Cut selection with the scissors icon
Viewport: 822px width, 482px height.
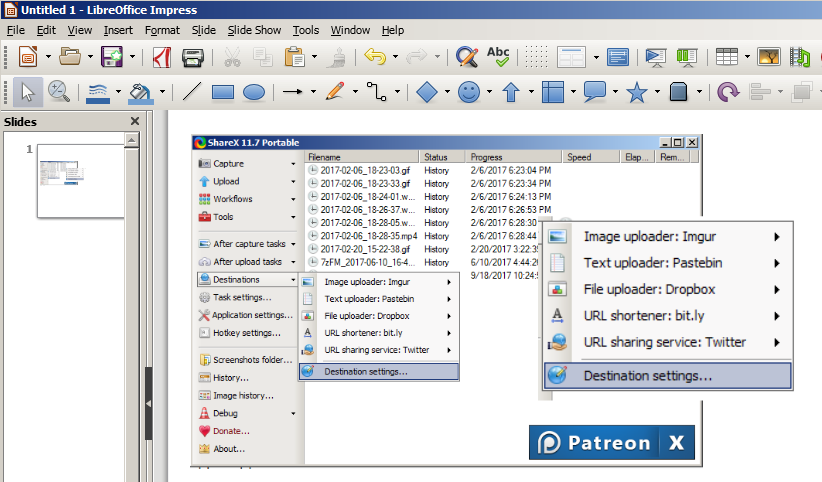(x=232, y=57)
